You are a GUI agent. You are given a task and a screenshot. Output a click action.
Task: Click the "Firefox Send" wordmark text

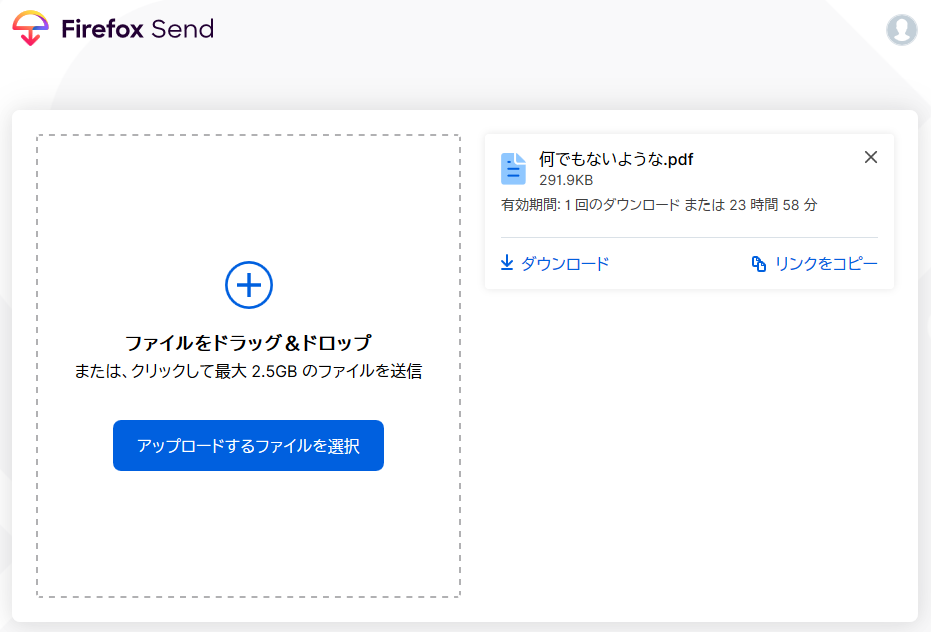tap(137, 29)
